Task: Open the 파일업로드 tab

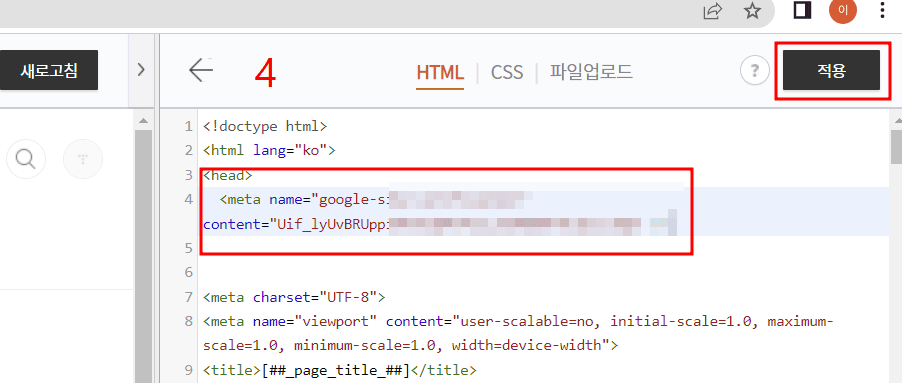Action: point(591,72)
